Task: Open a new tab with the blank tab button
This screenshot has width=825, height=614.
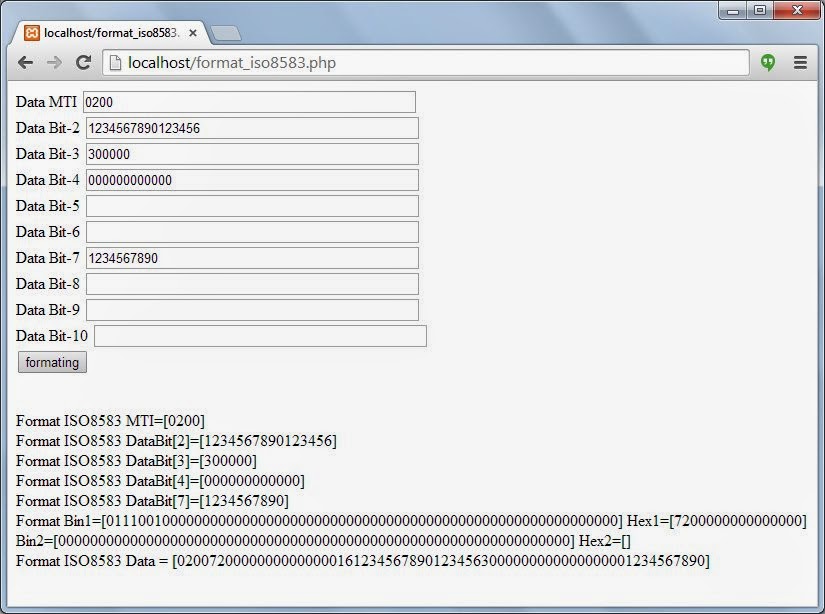Action: pyautogui.click(x=225, y=33)
